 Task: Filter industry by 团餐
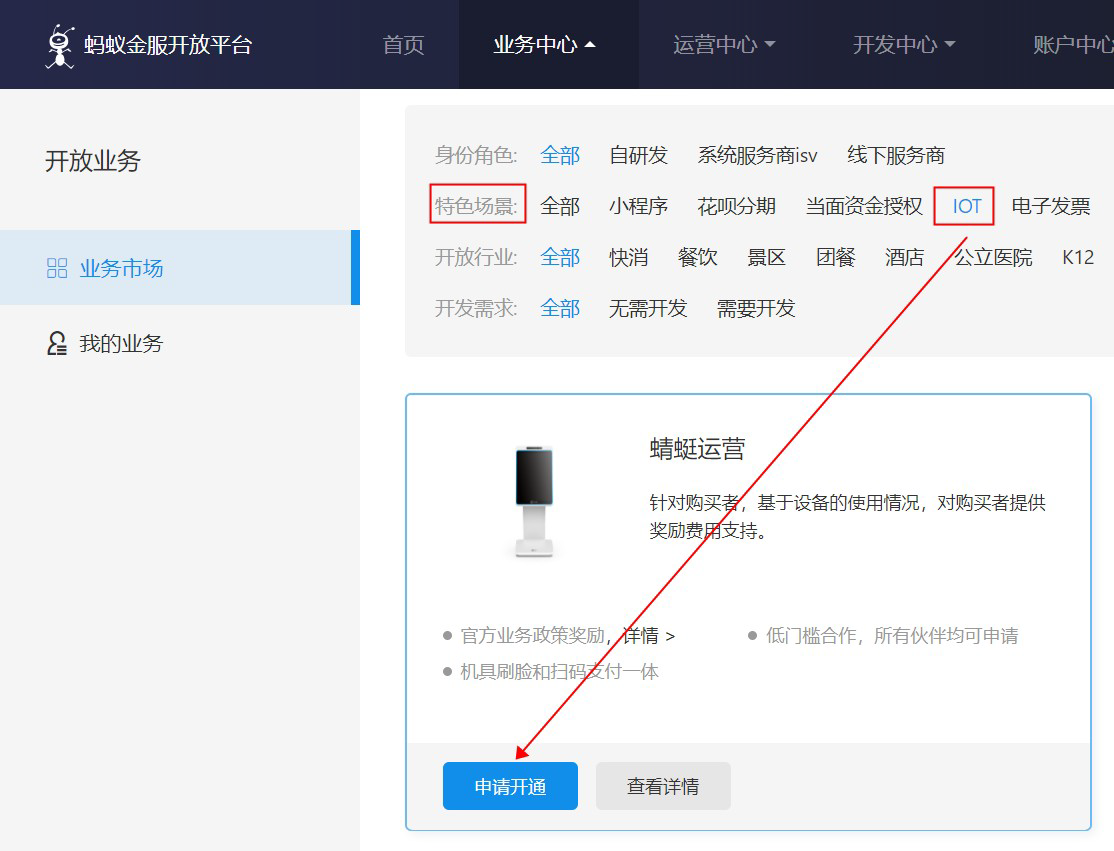(835, 257)
